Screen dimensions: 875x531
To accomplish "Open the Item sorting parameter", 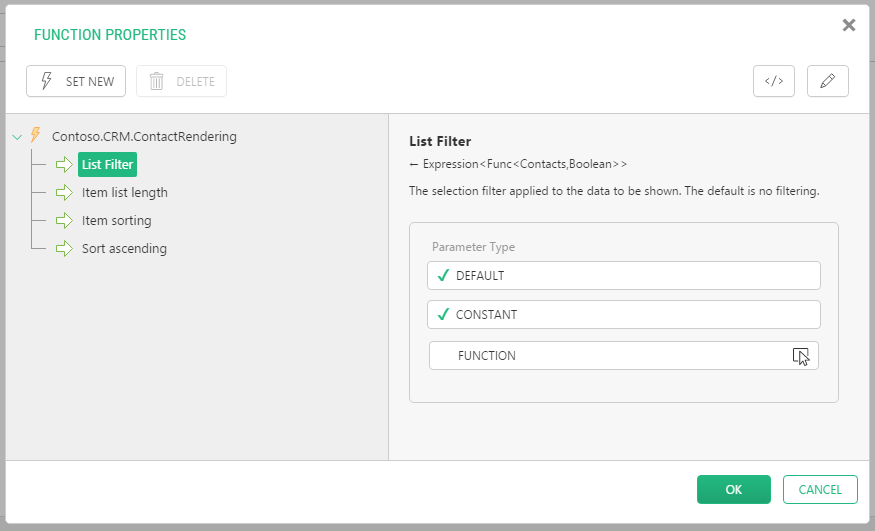I will coord(117,220).
